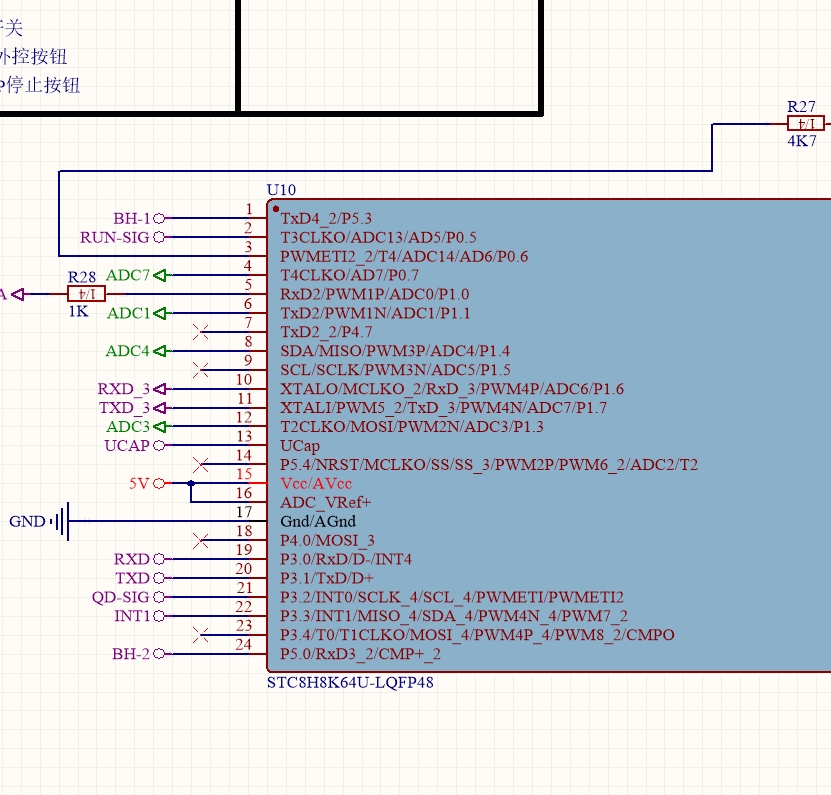The height and width of the screenshot is (795, 831).
Task: Select the INT1 net port
Action: click(x=139, y=616)
